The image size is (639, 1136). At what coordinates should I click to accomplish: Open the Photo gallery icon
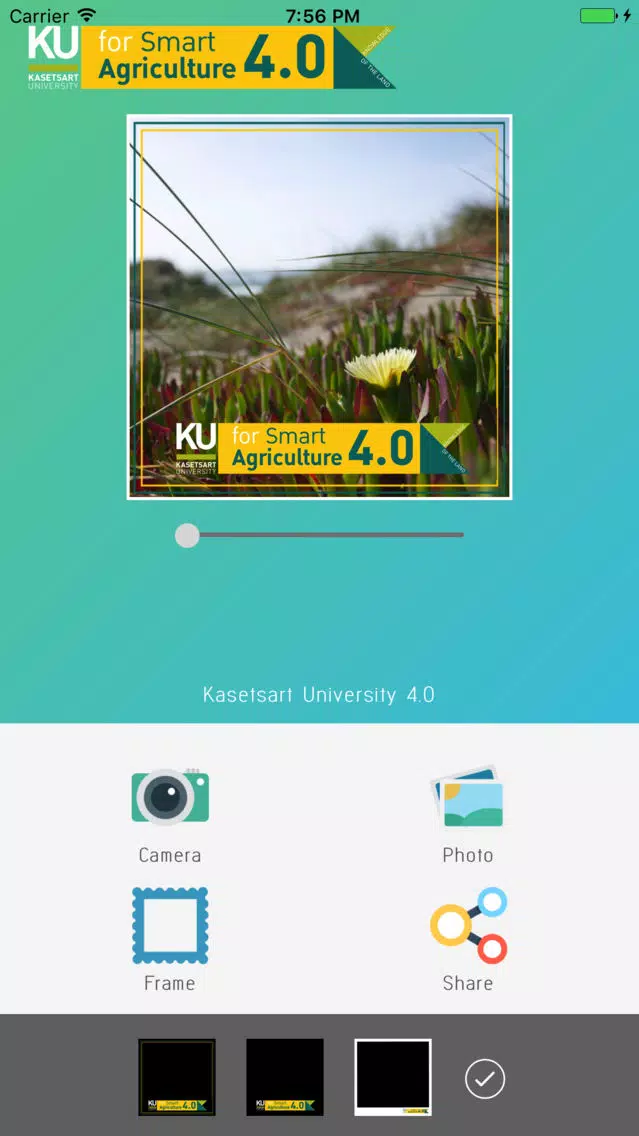(467, 796)
